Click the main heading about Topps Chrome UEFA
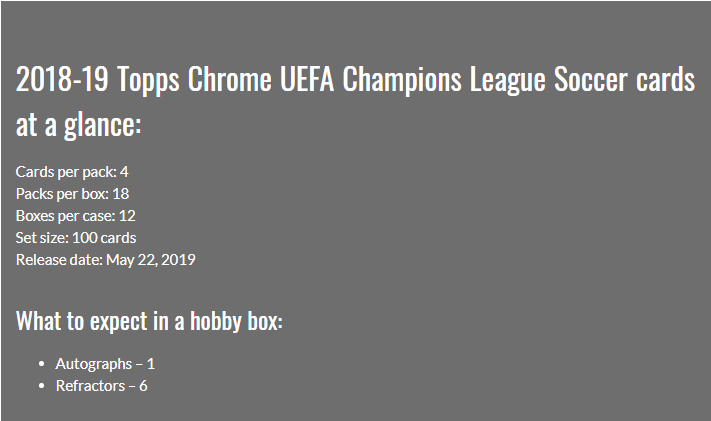This screenshot has height=421, width=711. coord(355,101)
